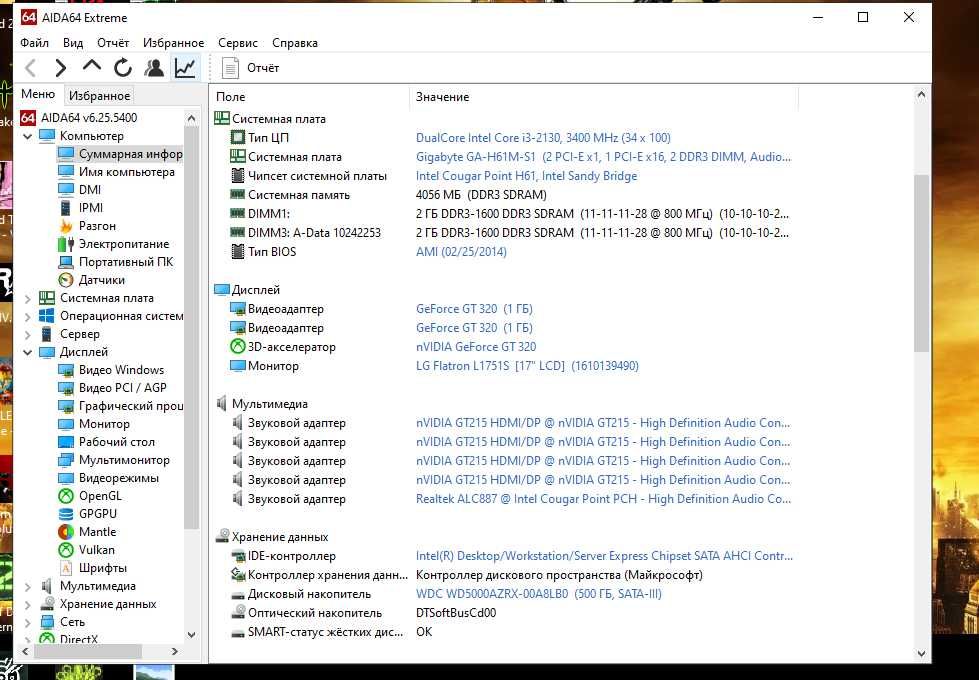Expand the Сервер tree node
Image resolution: width=979 pixels, height=680 pixels.
pyautogui.click(x=27, y=335)
